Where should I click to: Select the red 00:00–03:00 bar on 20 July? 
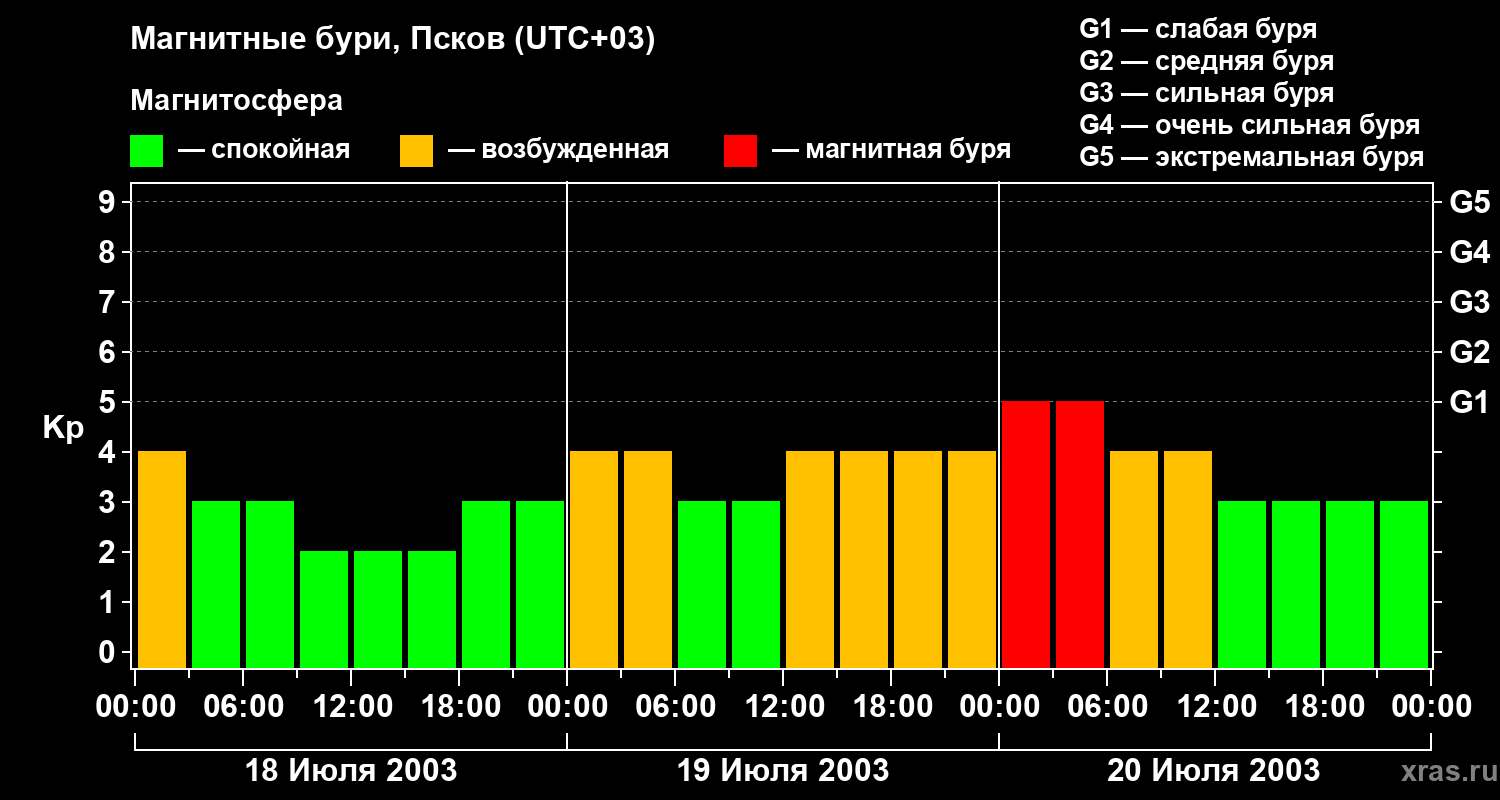(x=1026, y=534)
